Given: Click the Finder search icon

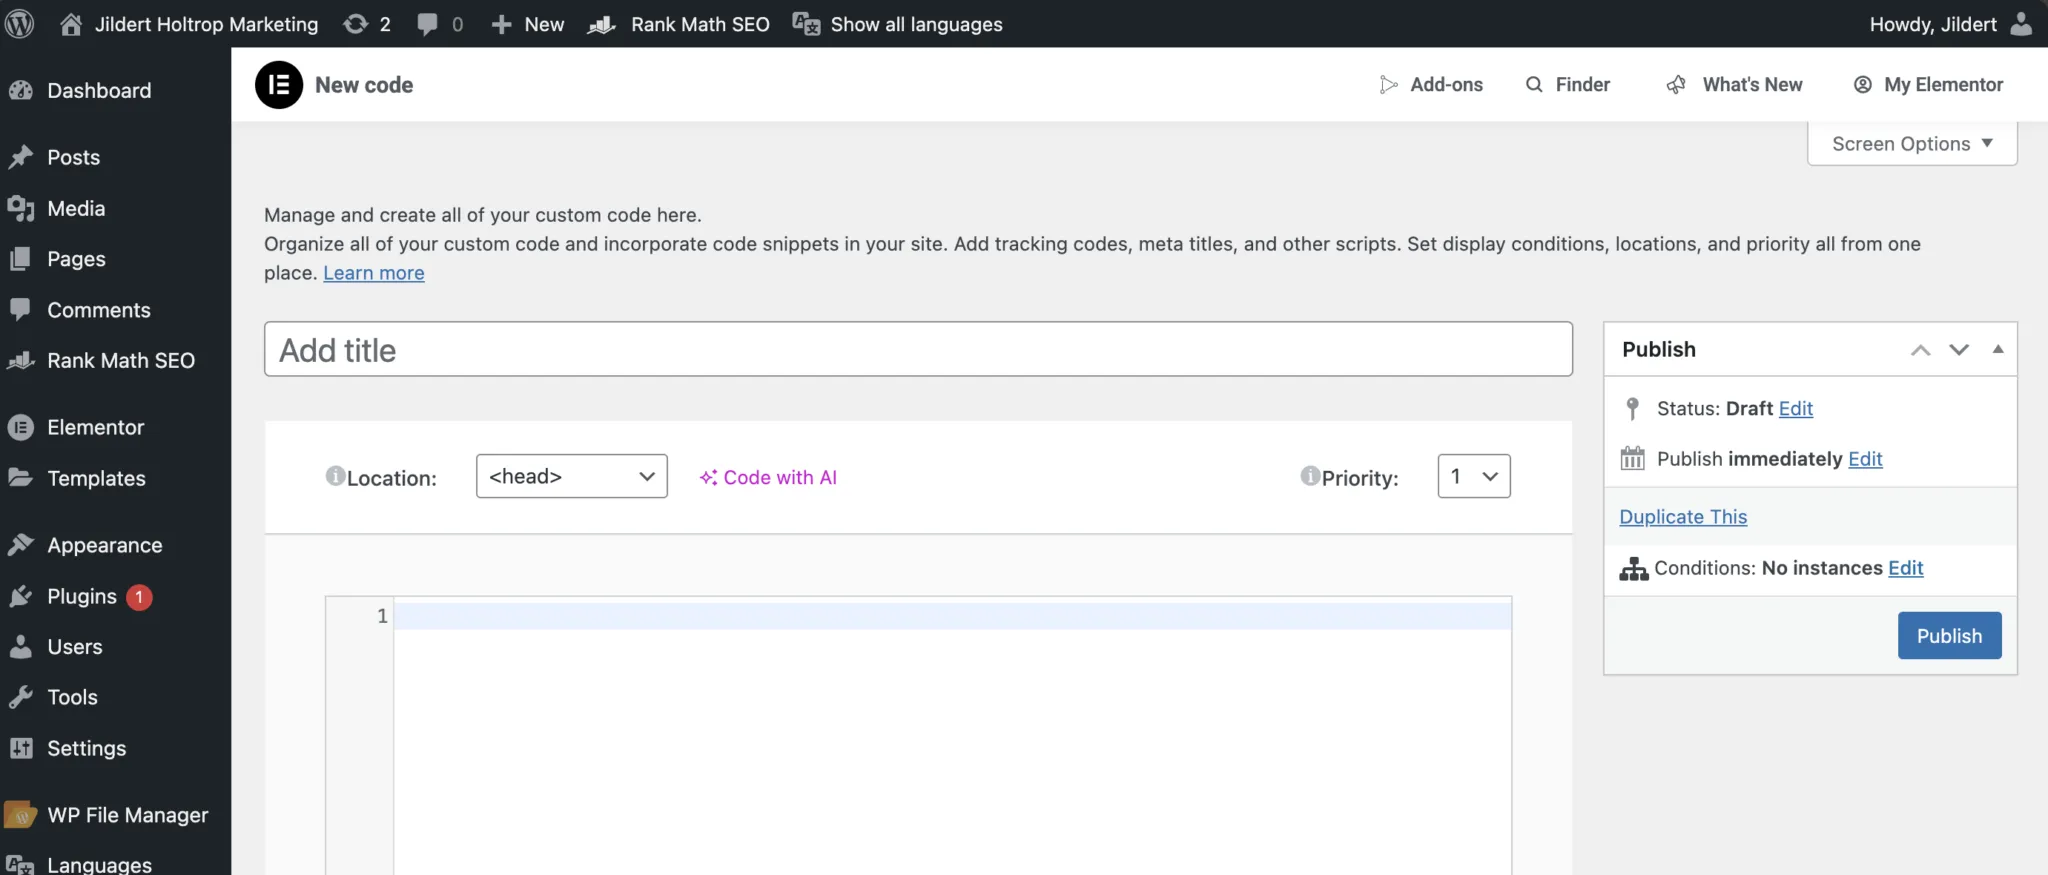Looking at the screenshot, I should (x=1534, y=85).
